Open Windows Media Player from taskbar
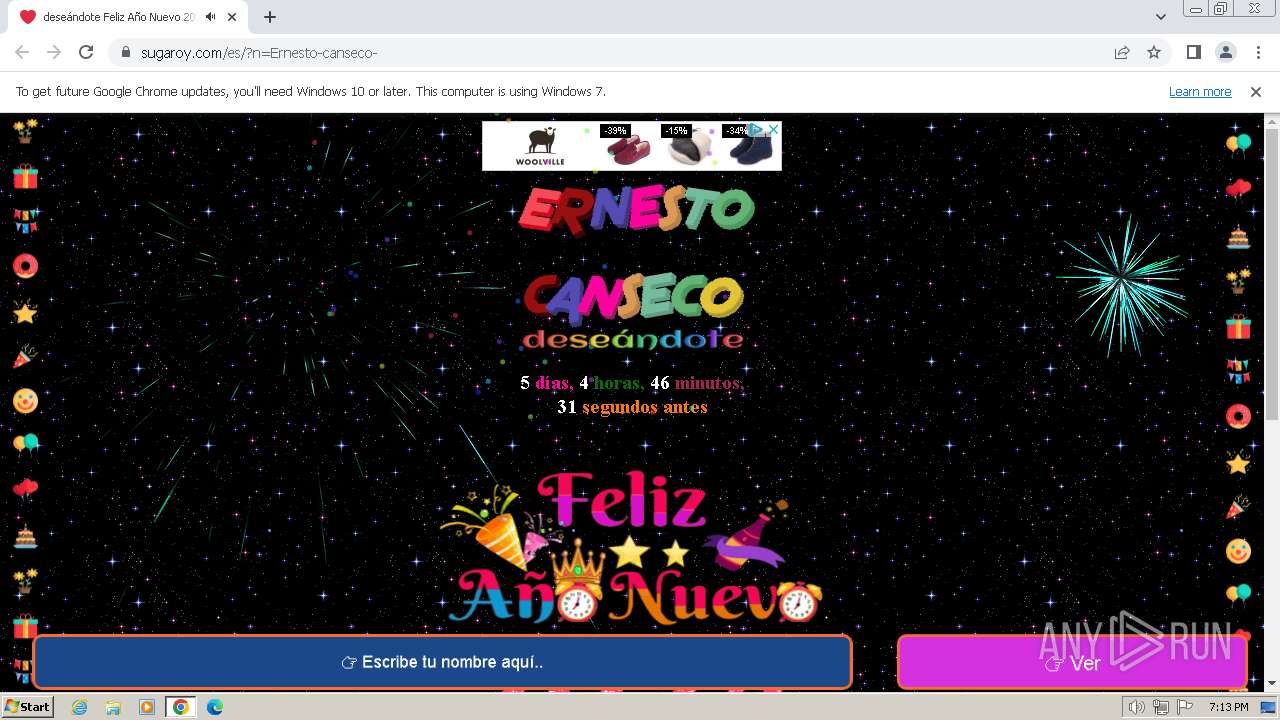This screenshot has height=720, width=1280. (147, 707)
